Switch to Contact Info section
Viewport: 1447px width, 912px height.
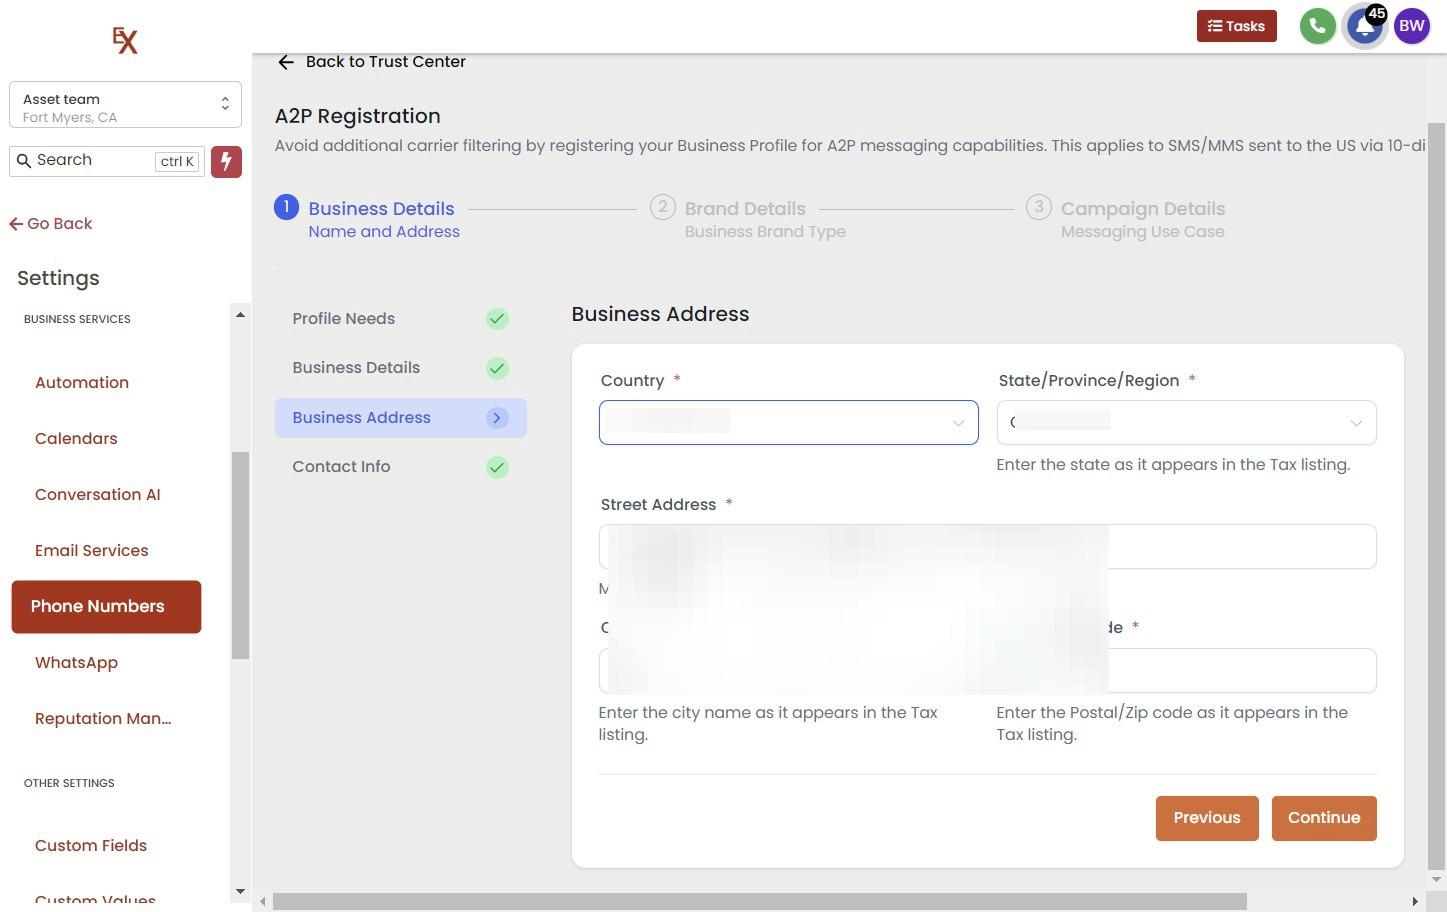tap(341, 467)
